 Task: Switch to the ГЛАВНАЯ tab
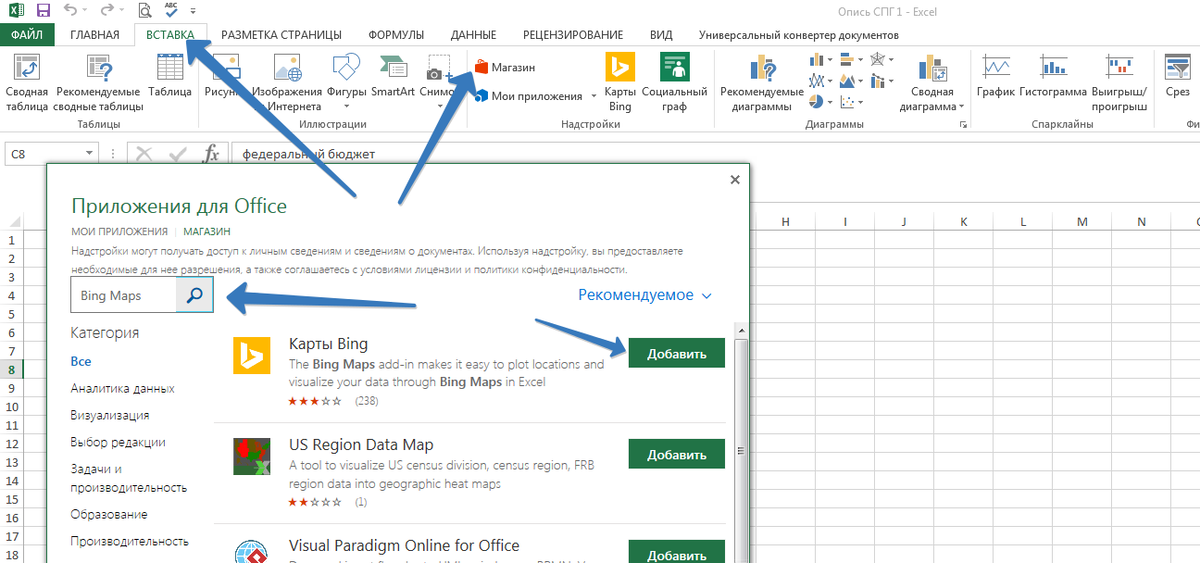pyautogui.click(x=95, y=35)
